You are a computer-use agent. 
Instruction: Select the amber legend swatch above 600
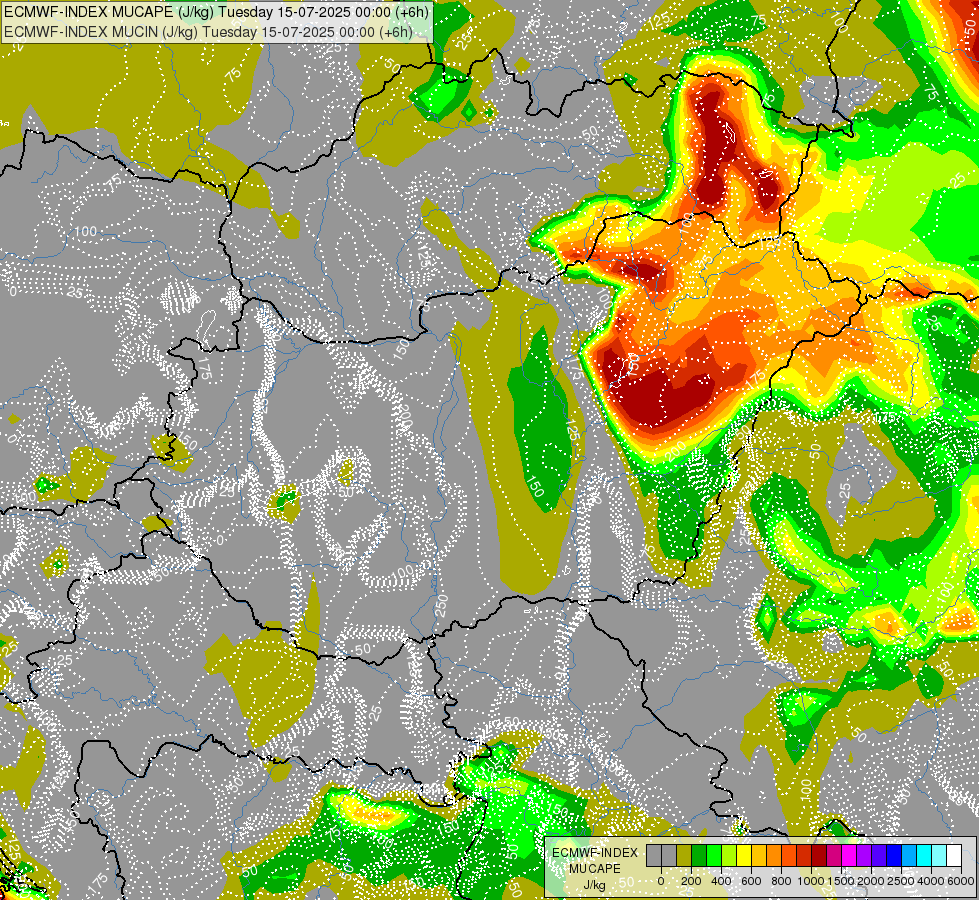pyautogui.click(x=759, y=856)
